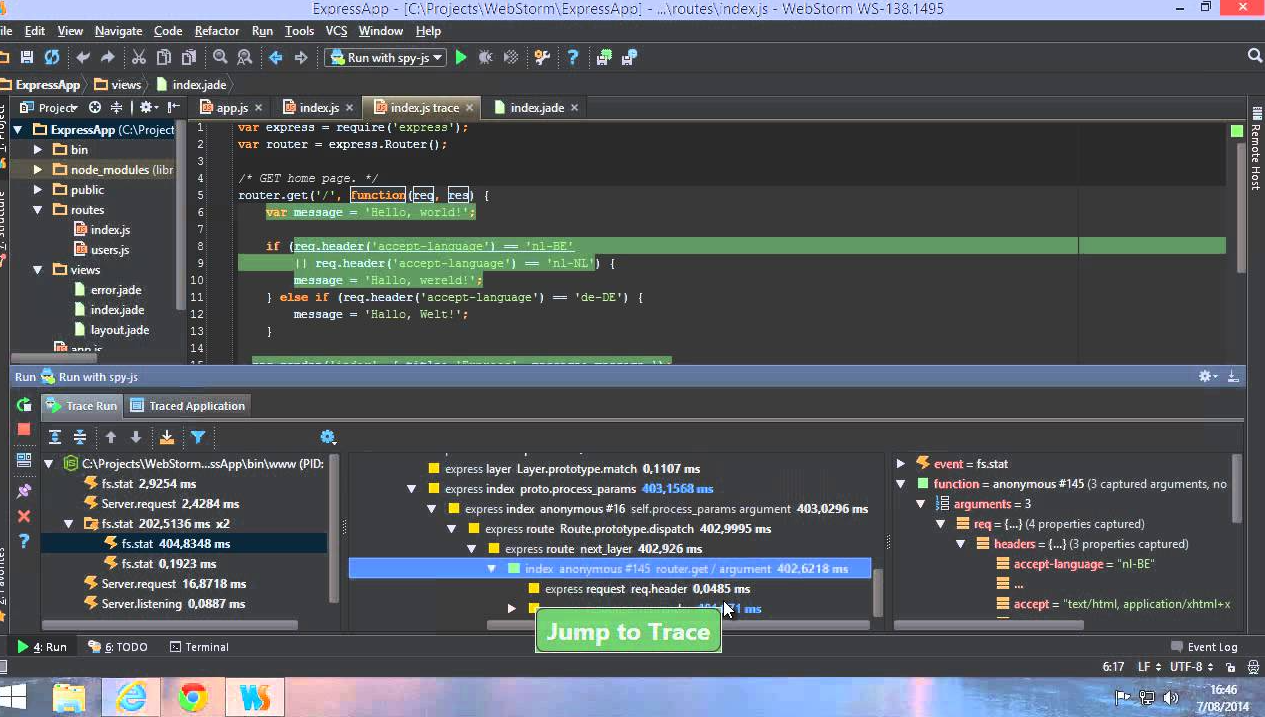Navigate Back with the blue left arrow

[276, 58]
